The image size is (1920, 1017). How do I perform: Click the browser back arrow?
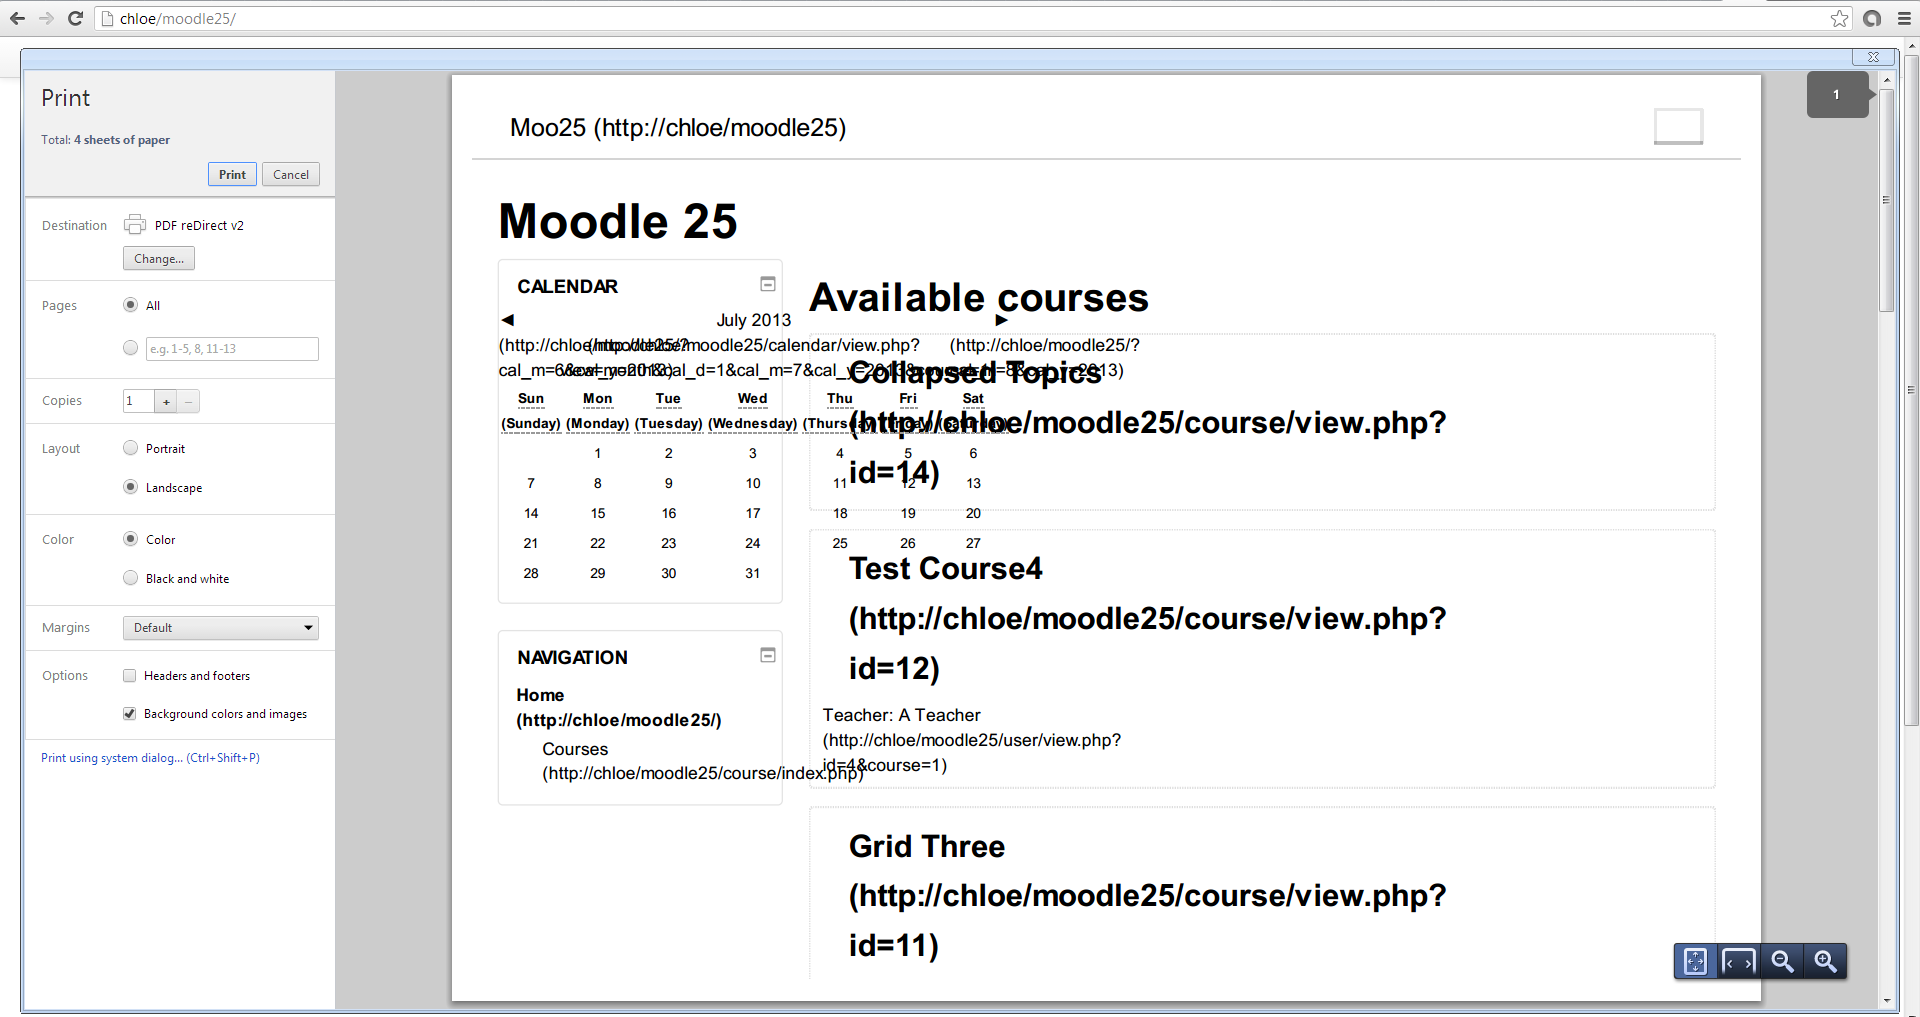[x=18, y=18]
